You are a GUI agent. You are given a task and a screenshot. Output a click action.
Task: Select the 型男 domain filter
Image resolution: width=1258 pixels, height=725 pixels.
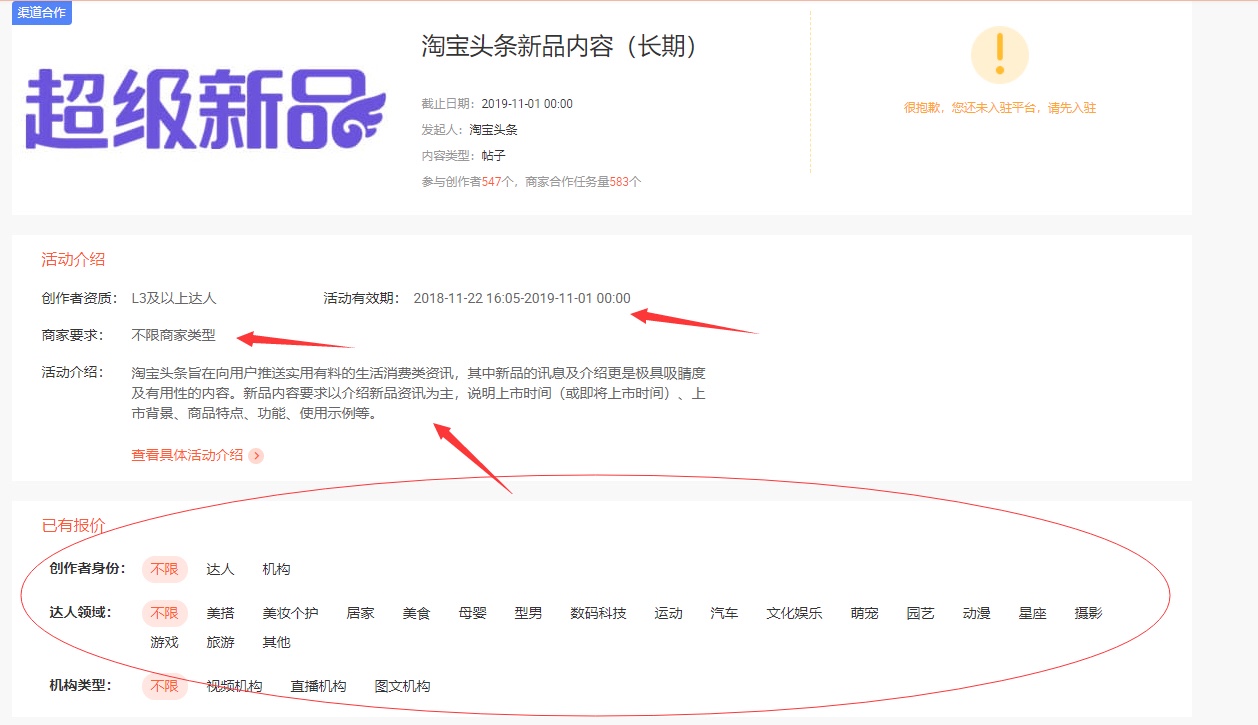[528, 613]
